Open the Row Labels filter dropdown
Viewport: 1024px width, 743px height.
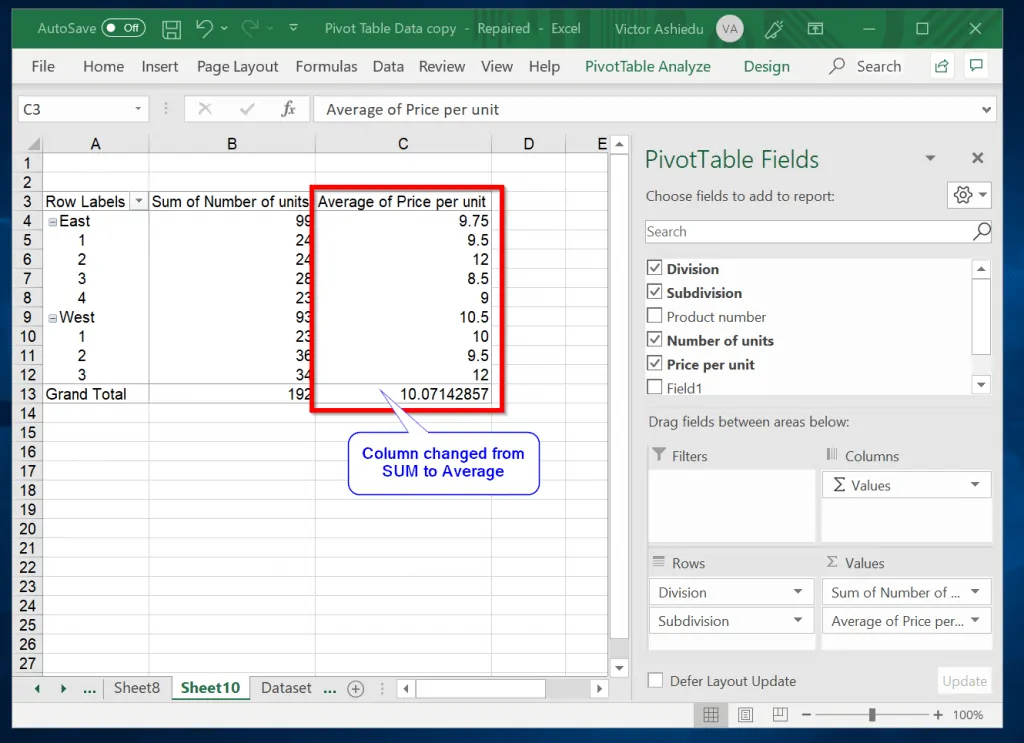coord(138,202)
